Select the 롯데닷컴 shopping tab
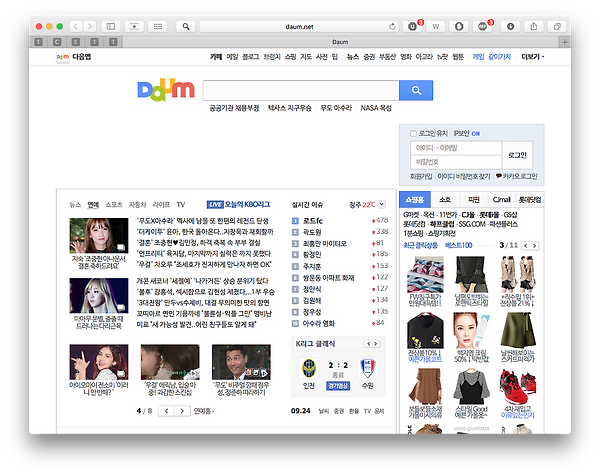The image size is (600, 475). click(x=530, y=200)
